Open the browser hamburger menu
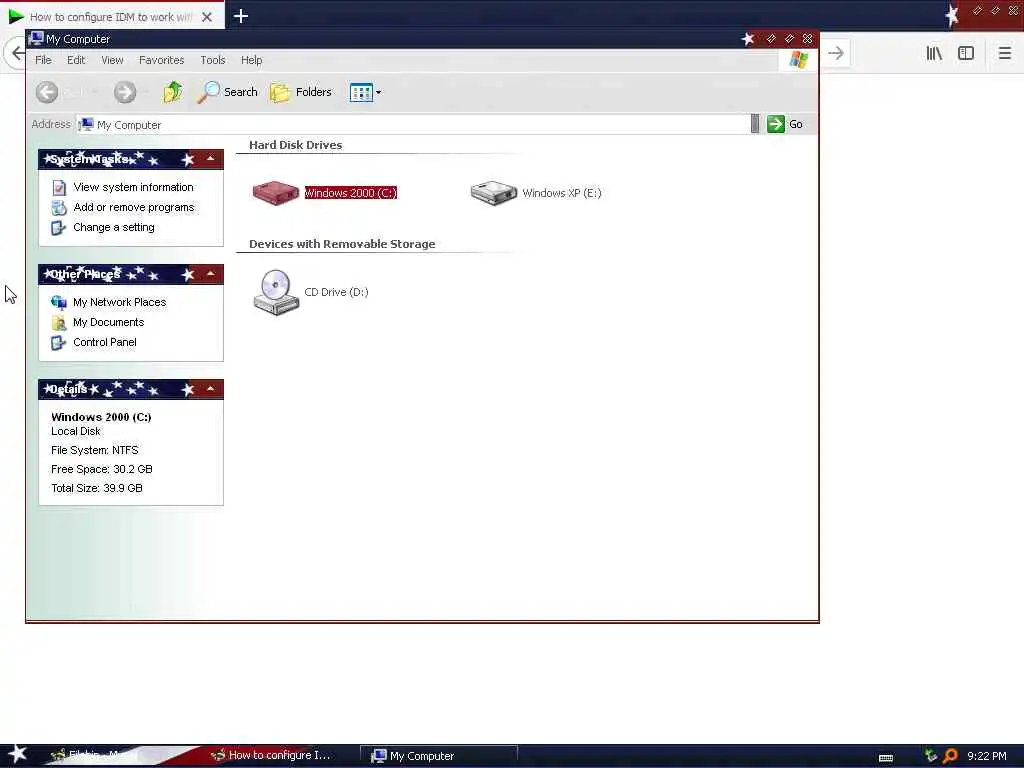This screenshot has height=768, width=1024. coord(1004,54)
